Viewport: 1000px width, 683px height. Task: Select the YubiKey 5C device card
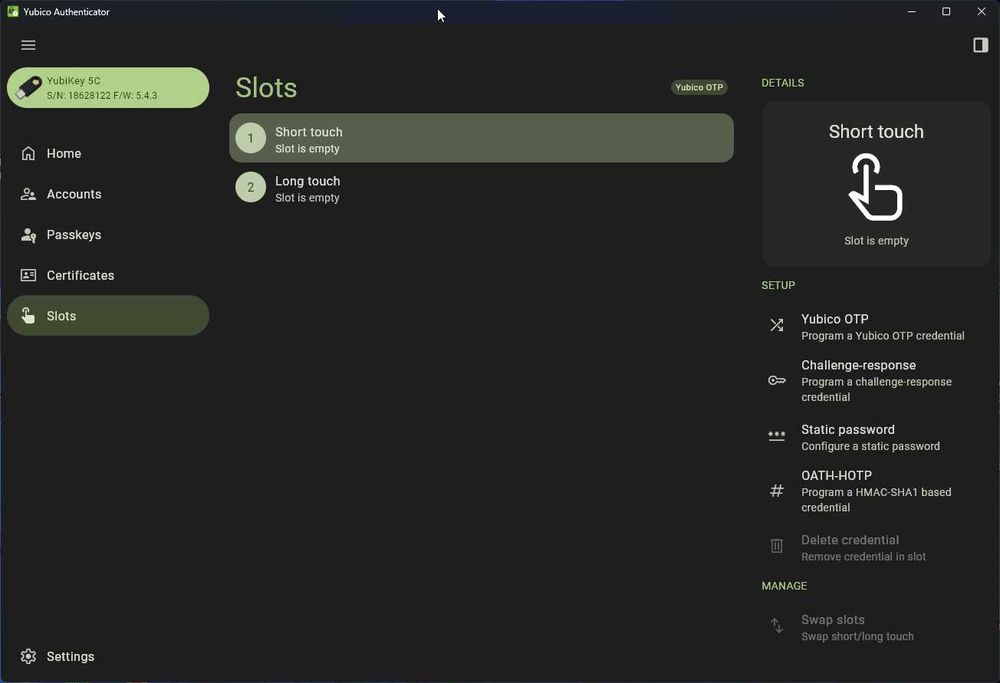108,87
